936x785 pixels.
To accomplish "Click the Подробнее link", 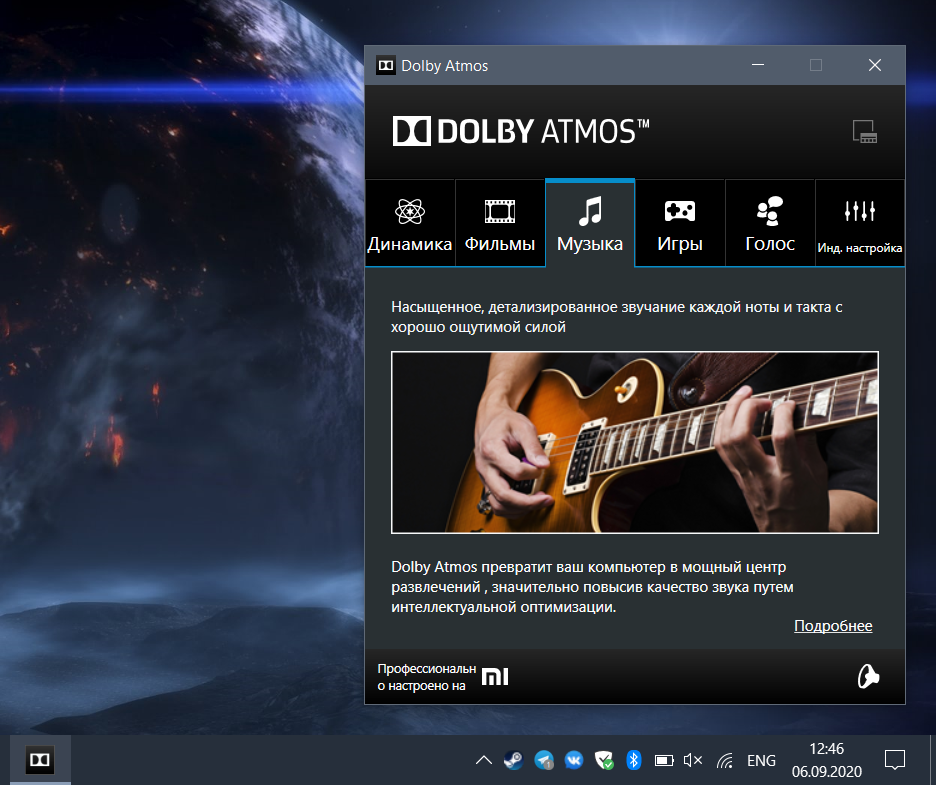I will pos(833,626).
